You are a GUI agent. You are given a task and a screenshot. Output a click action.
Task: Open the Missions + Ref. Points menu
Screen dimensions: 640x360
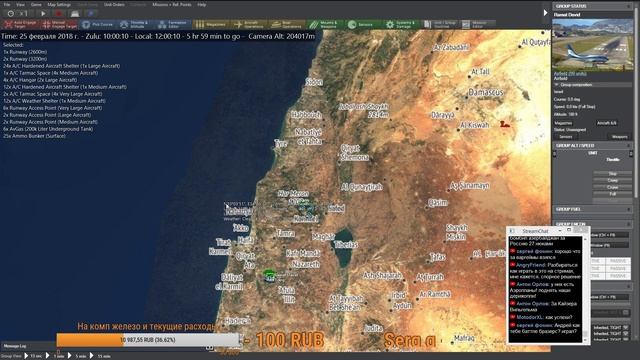pos(171,4)
